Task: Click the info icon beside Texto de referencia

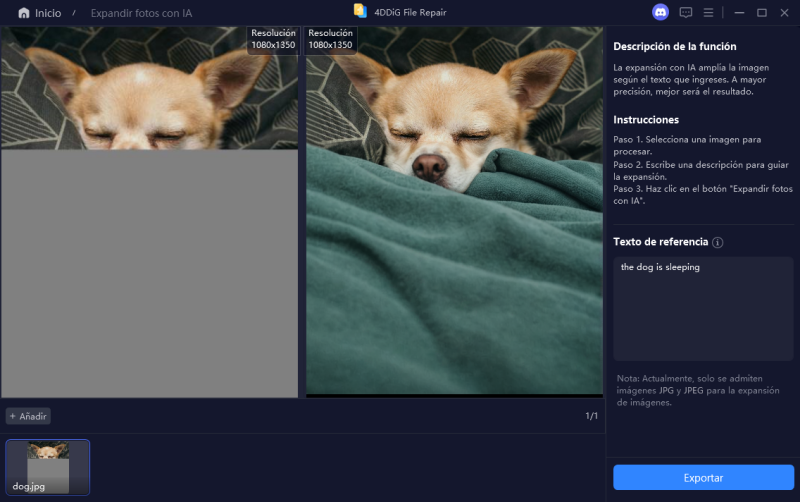Action: (717, 242)
